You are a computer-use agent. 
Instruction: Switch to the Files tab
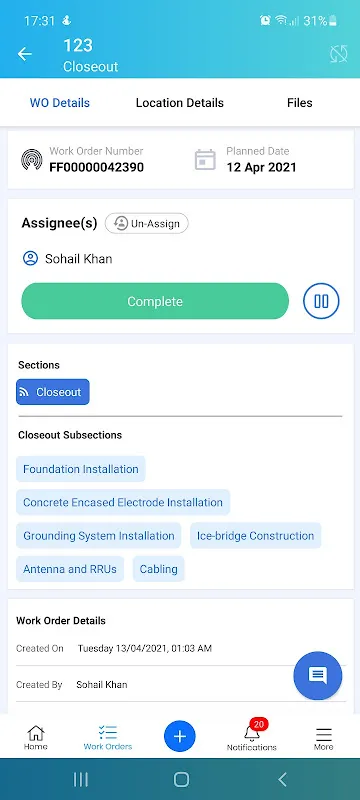[x=299, y=103]
